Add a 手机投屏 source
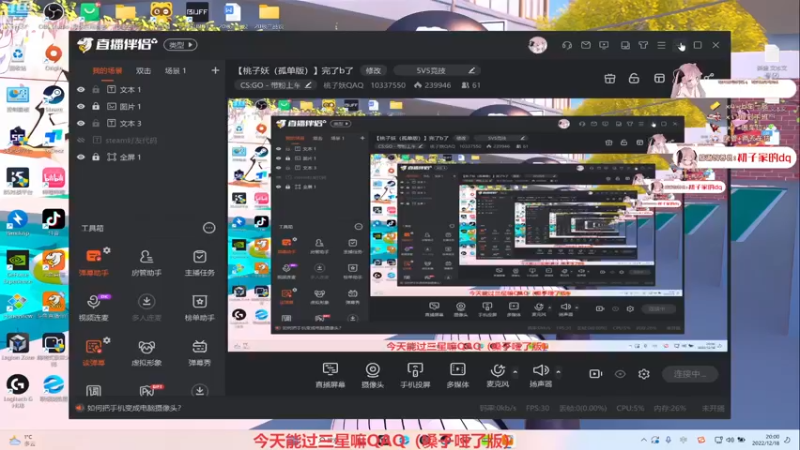 click(415, 375)
